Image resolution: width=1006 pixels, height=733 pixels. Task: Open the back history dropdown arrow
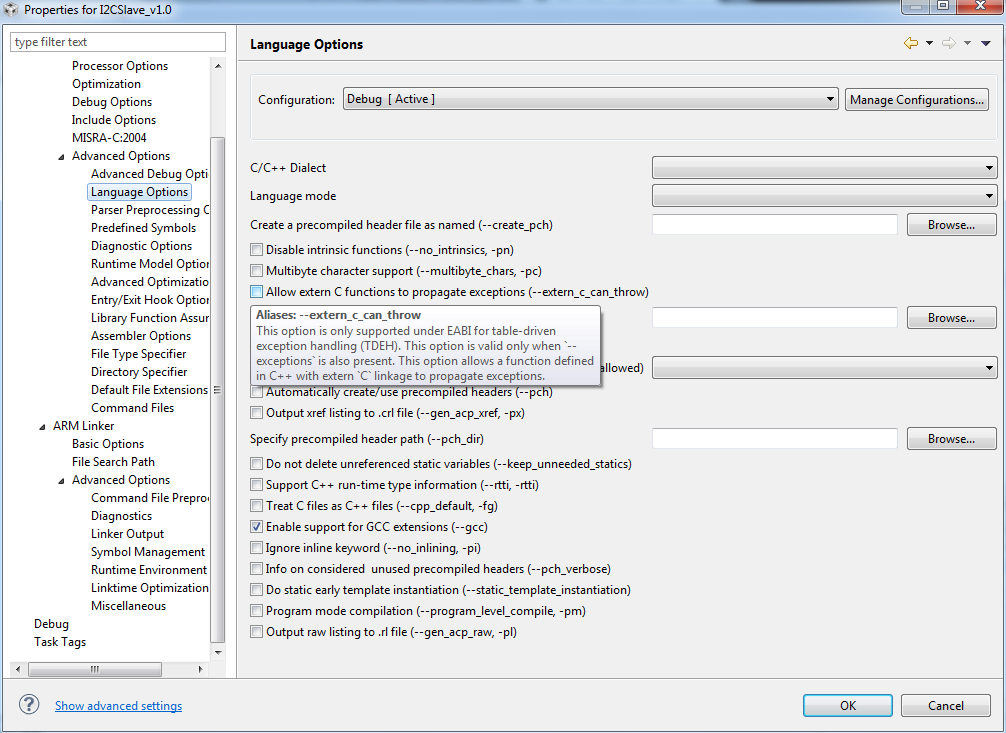[x=929, y=43]
